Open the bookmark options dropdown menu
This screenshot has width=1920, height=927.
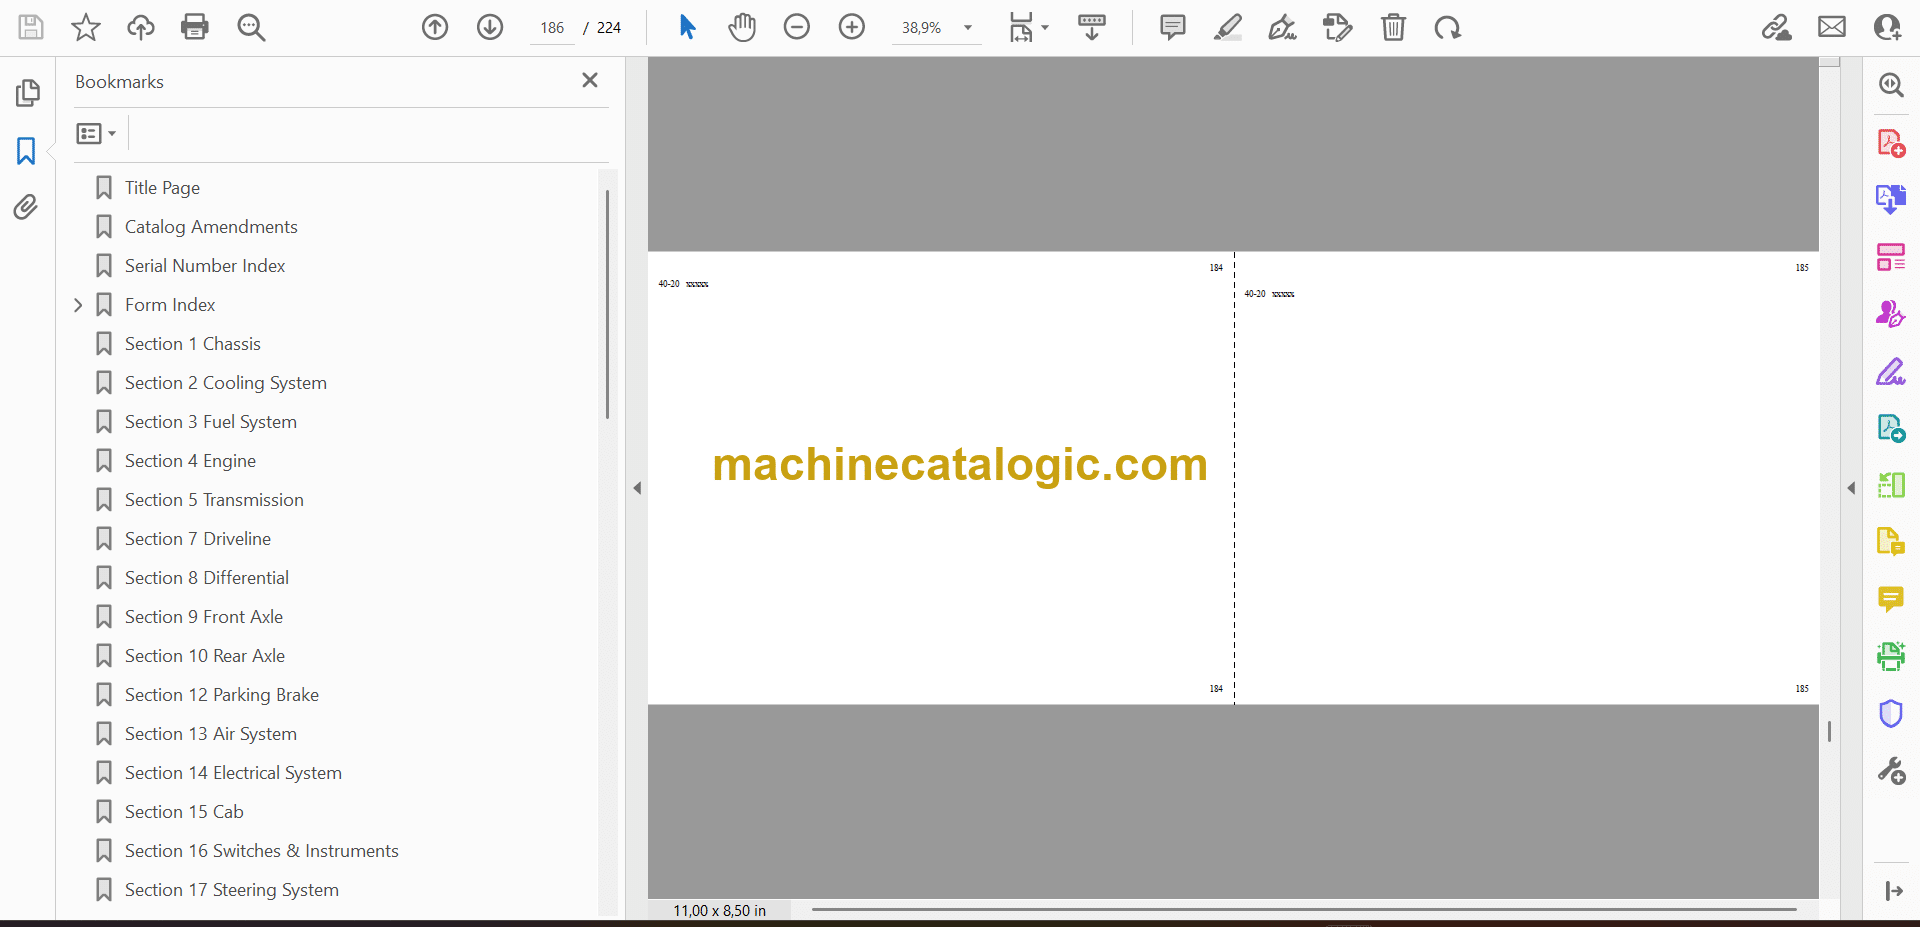[x=96, y=133]
